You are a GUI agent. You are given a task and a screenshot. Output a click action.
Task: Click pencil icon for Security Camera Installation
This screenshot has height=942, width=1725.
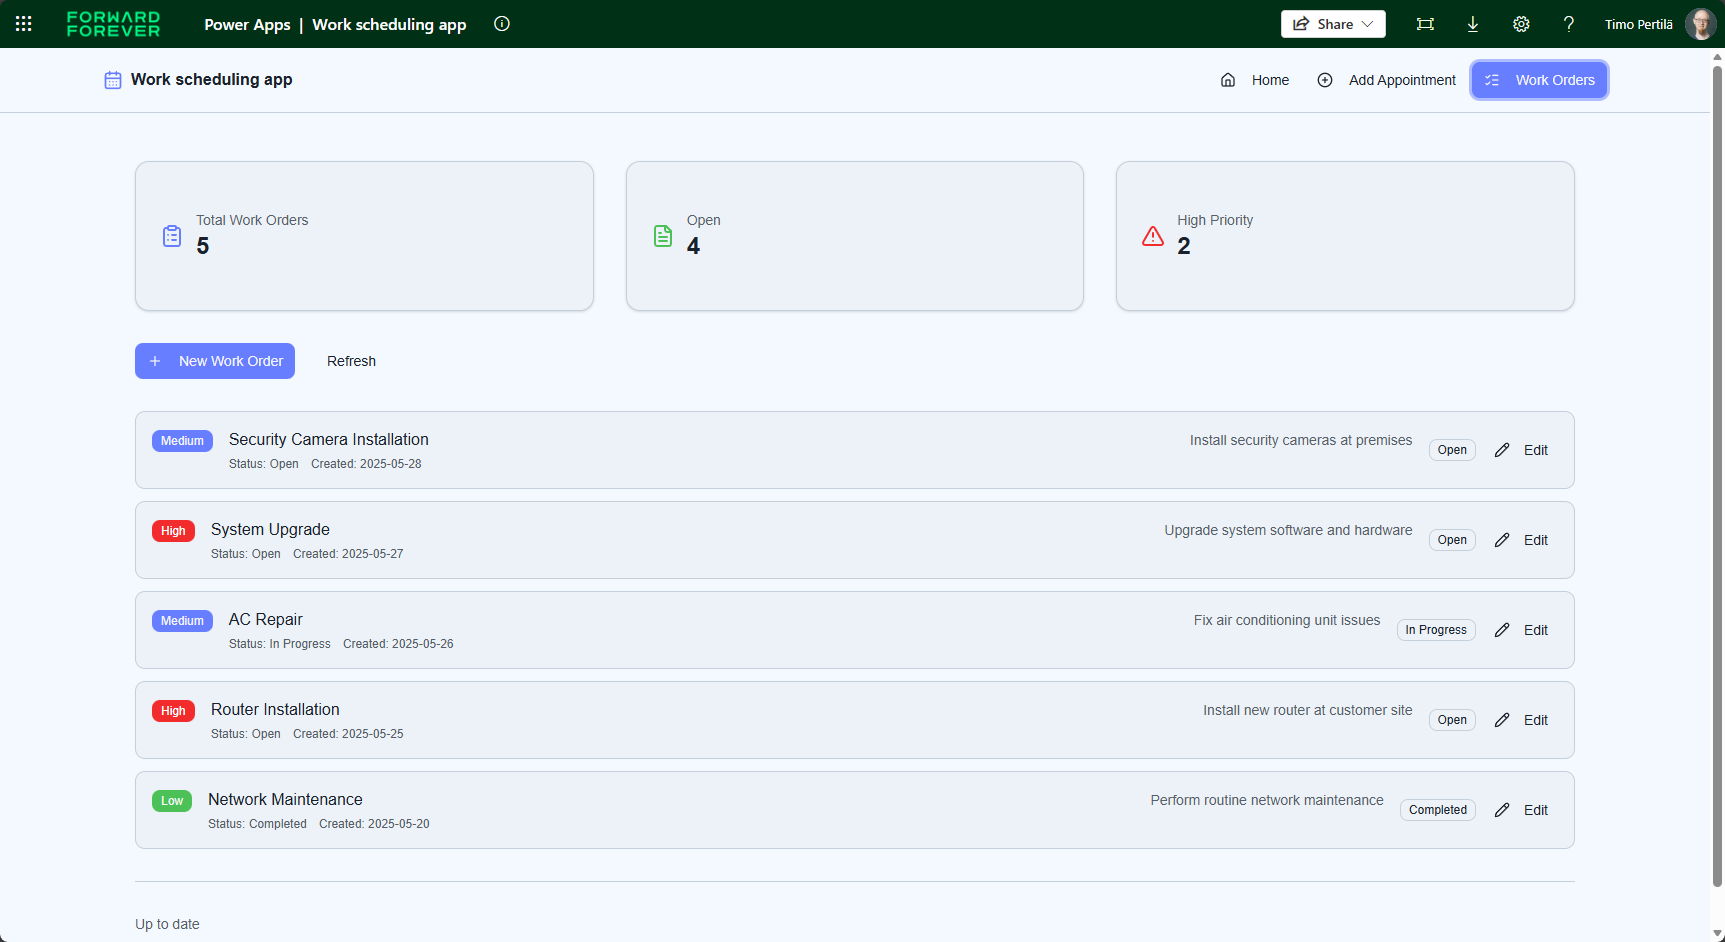(1502, 450)
